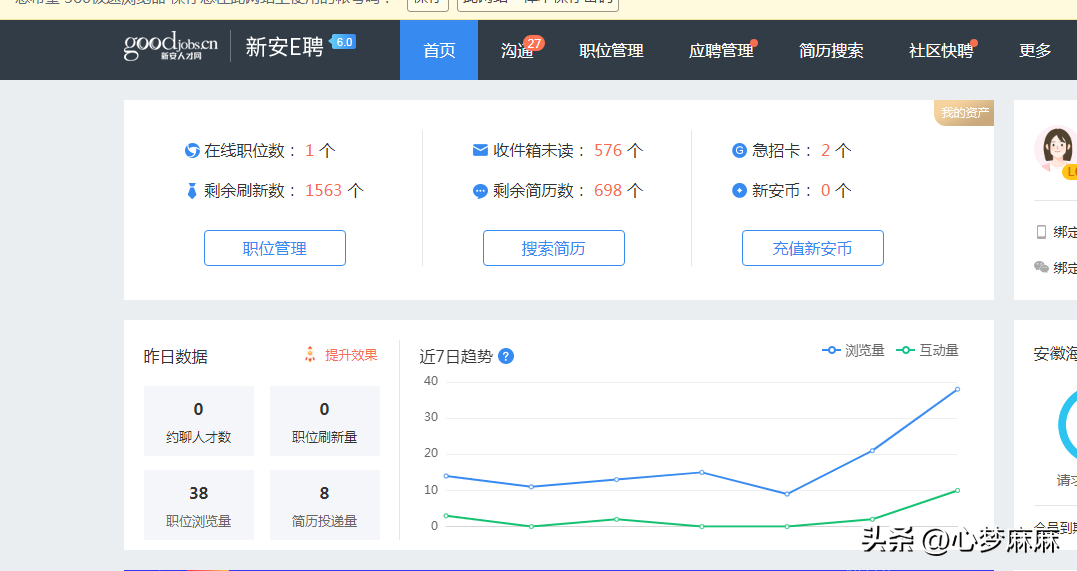The width and height of the screenshot is (1077, 571).
Task: Click the remaining refresh value 1563
Action: tap(324, 190)
